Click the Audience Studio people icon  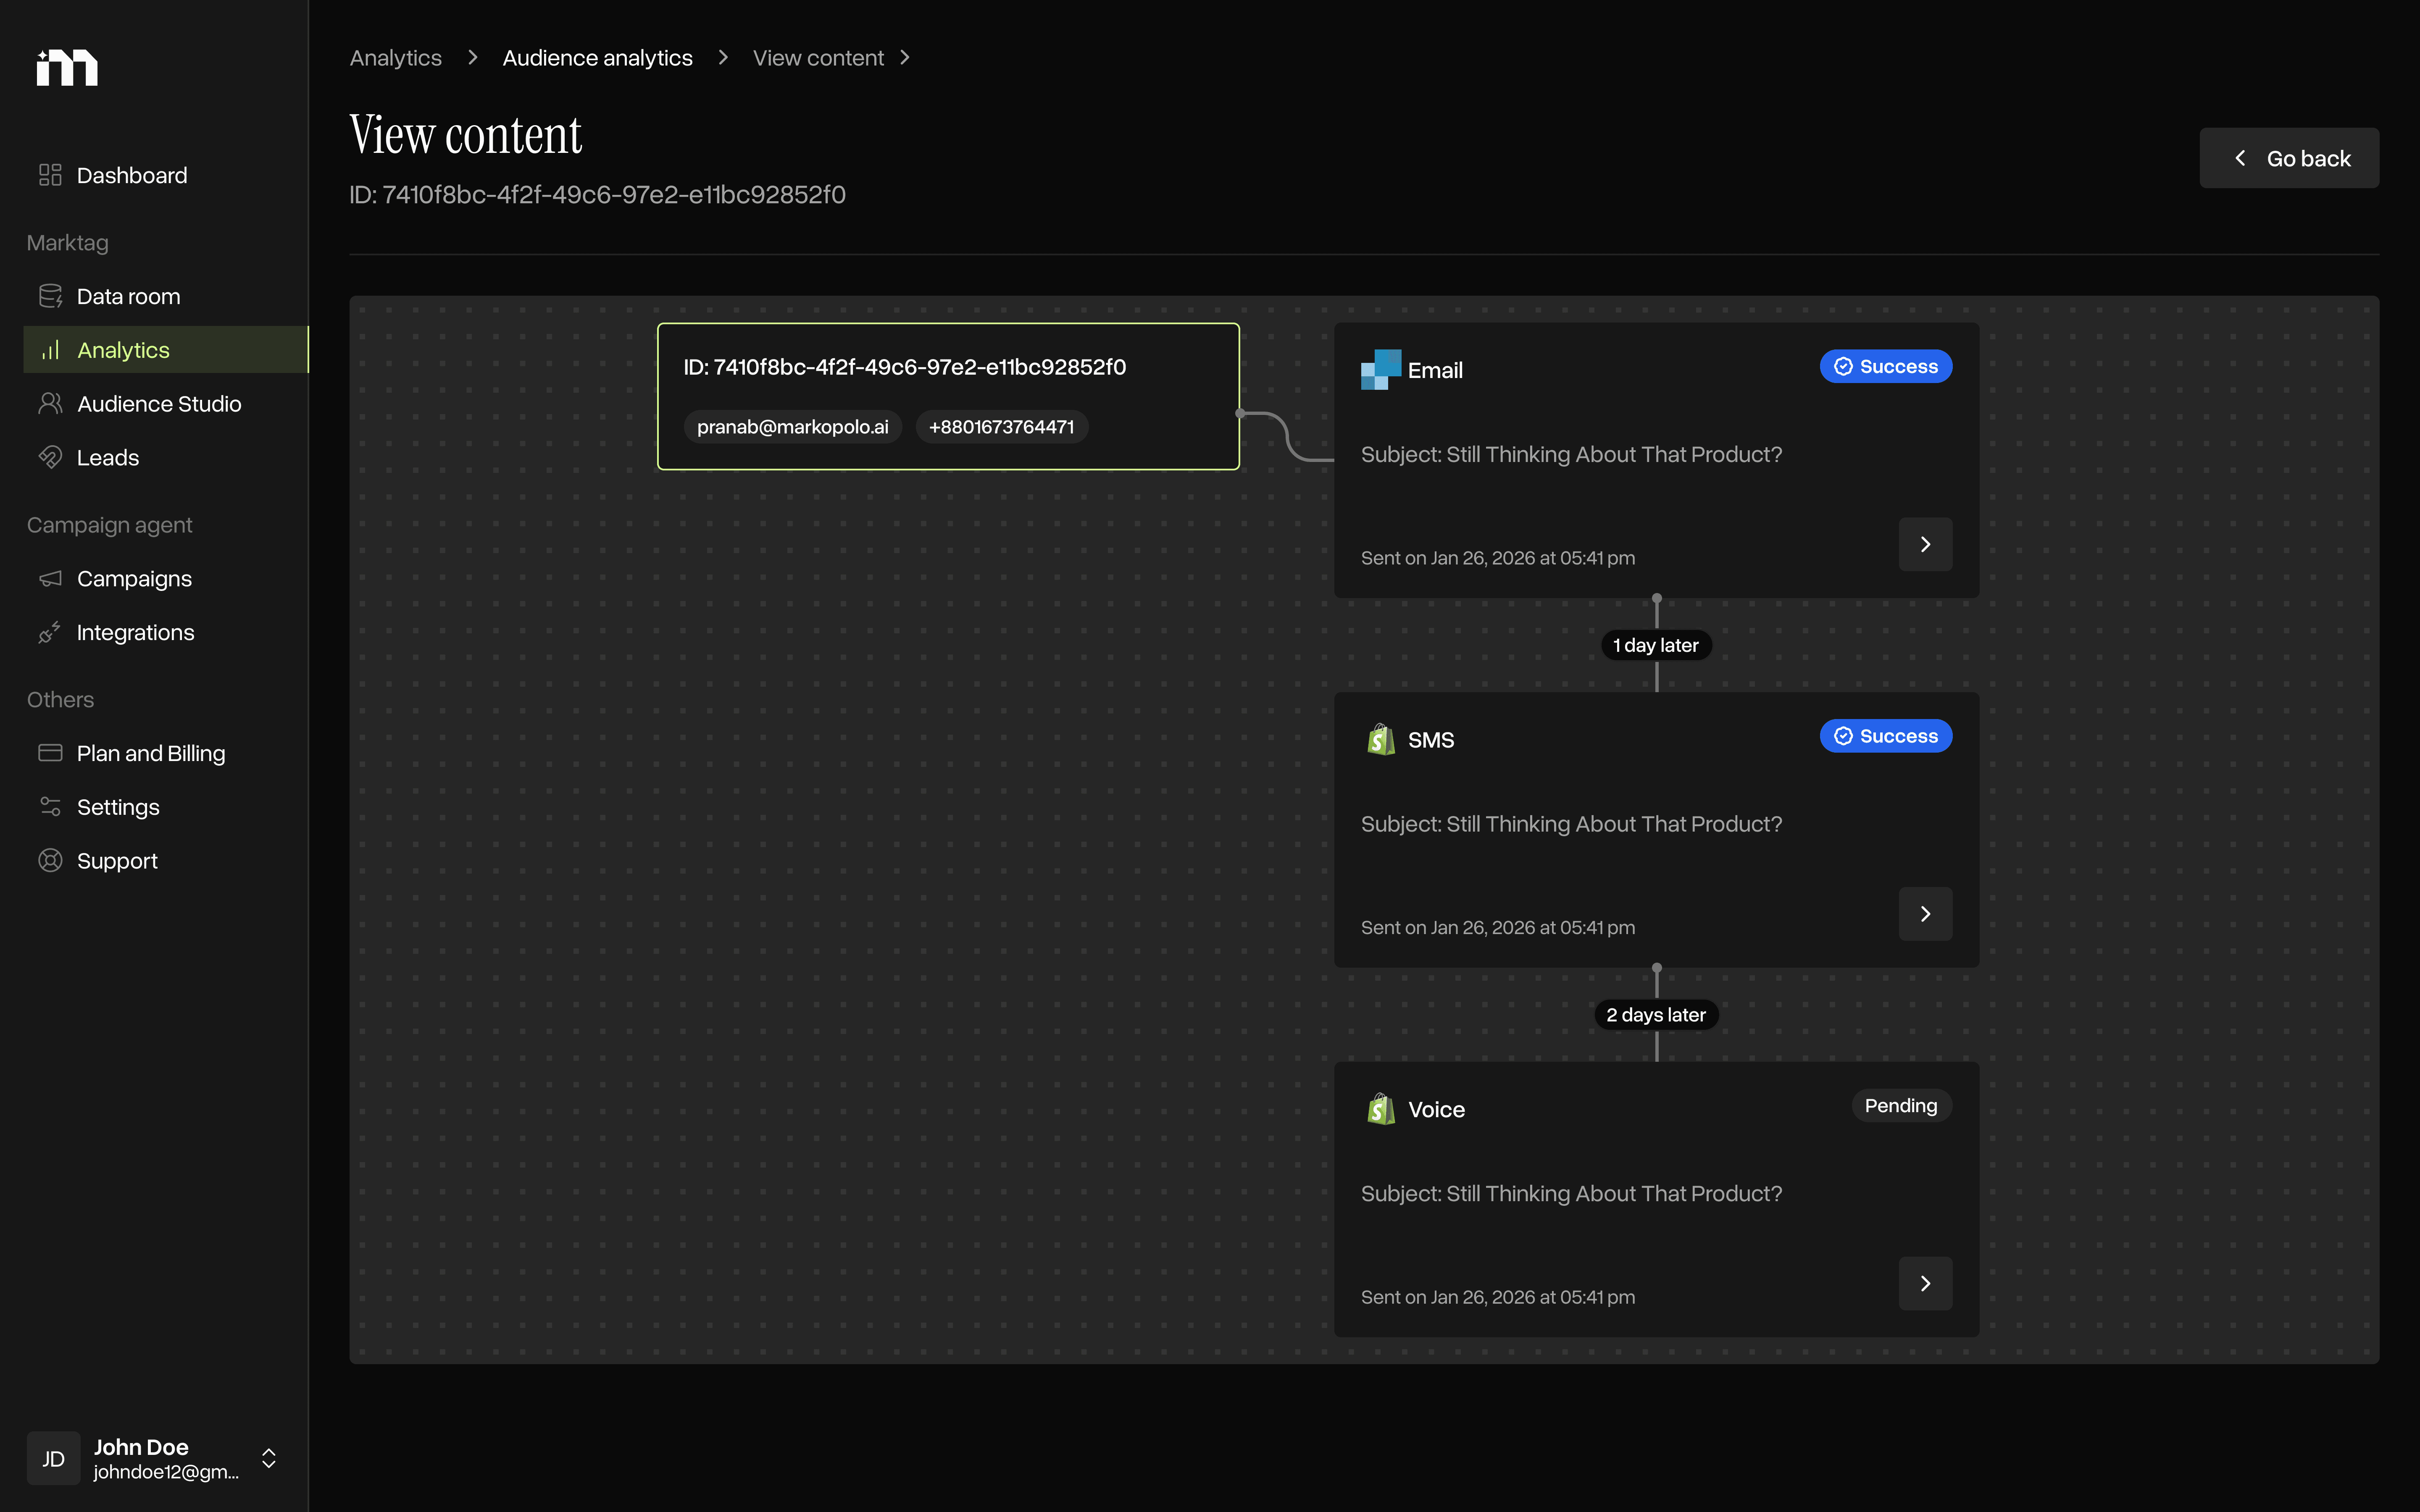pyautogui.click(x=50, y=404)
